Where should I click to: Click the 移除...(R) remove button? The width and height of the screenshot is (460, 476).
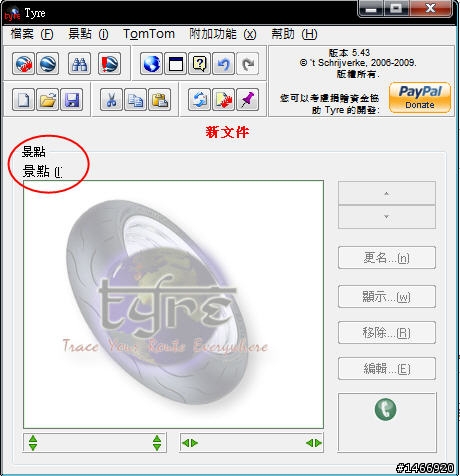tap(387, 332)
